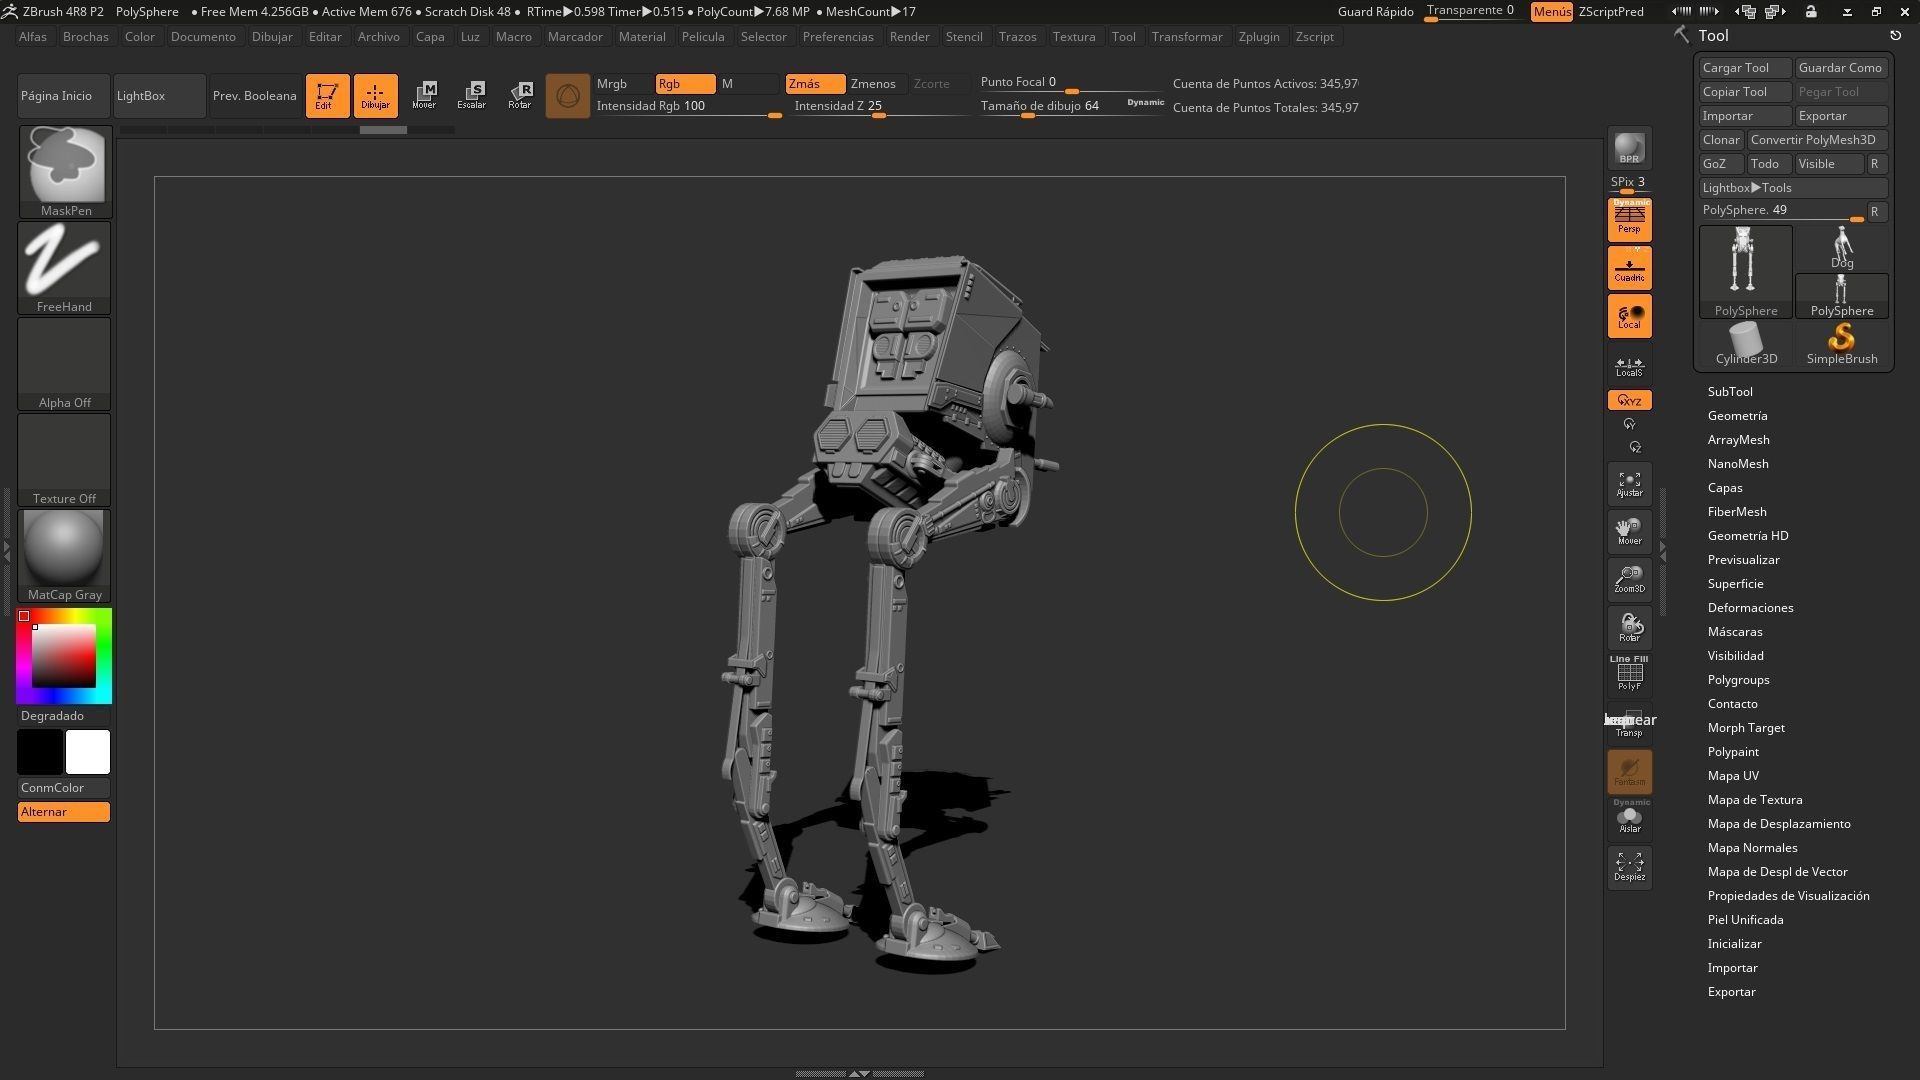Expand the Máscaras section
Screen dimensions: 1920x1080
[x=1735, y=632]
